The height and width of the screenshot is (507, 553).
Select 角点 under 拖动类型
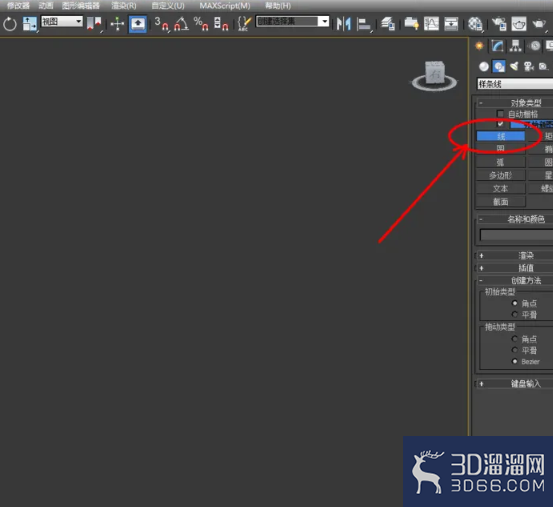(x=515, y=339)
